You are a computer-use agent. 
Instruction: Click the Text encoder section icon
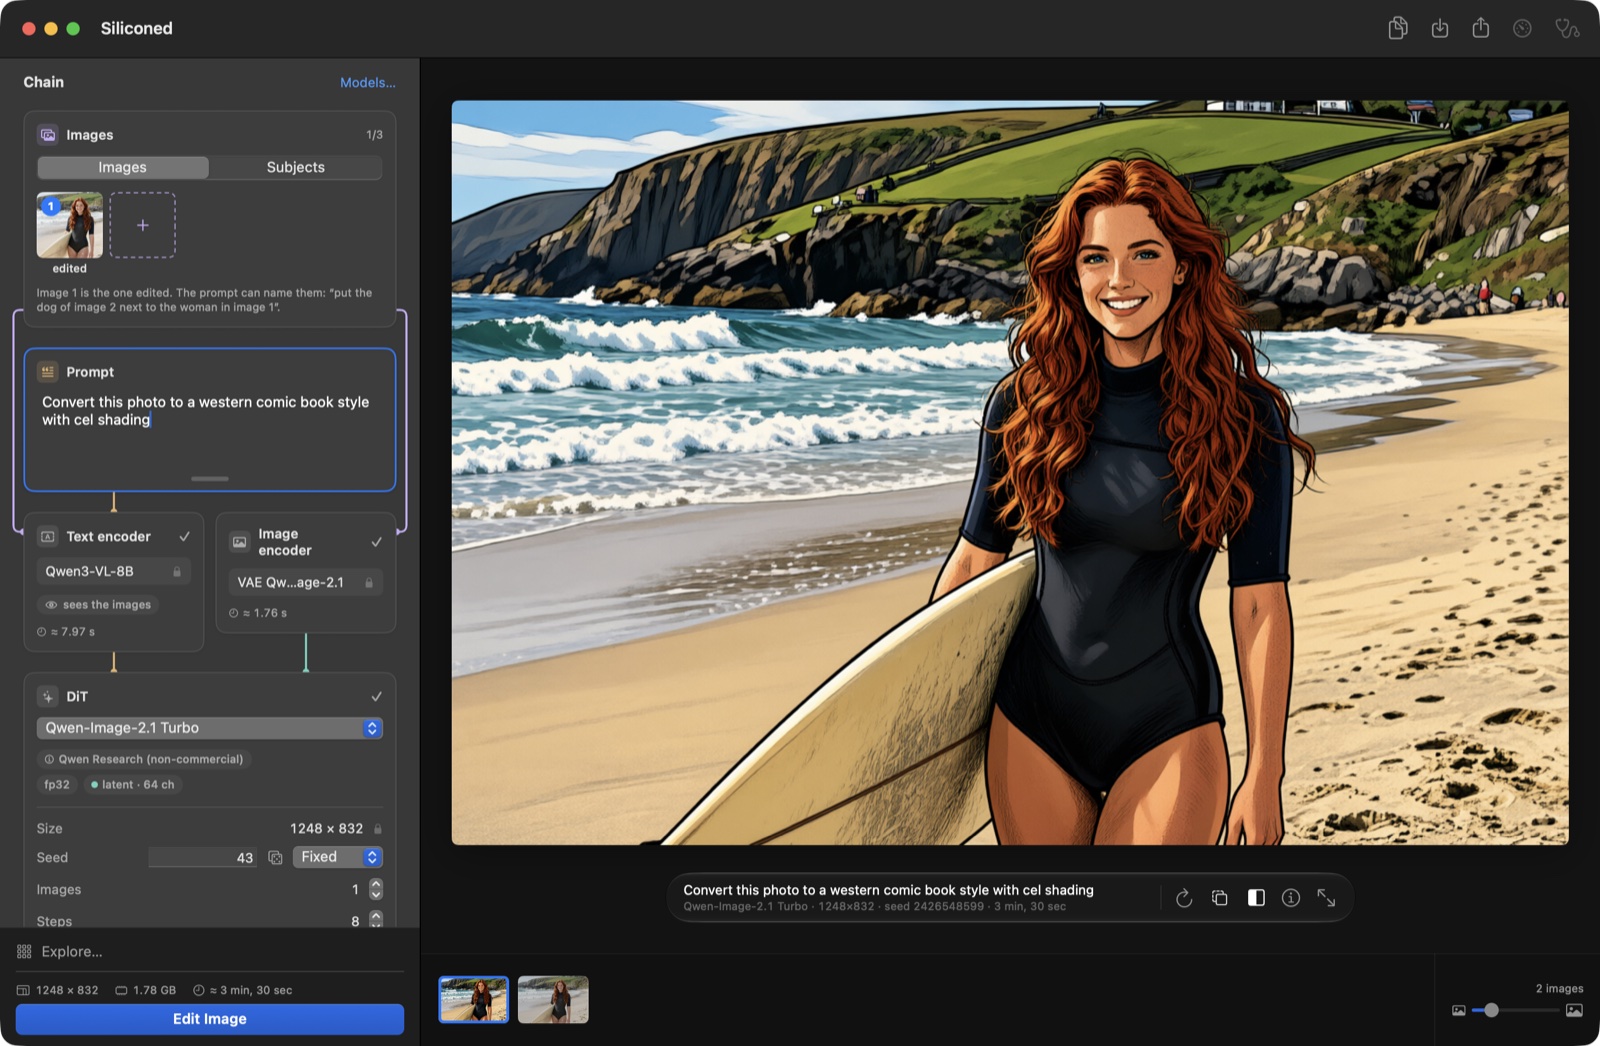tap(48, 536)
